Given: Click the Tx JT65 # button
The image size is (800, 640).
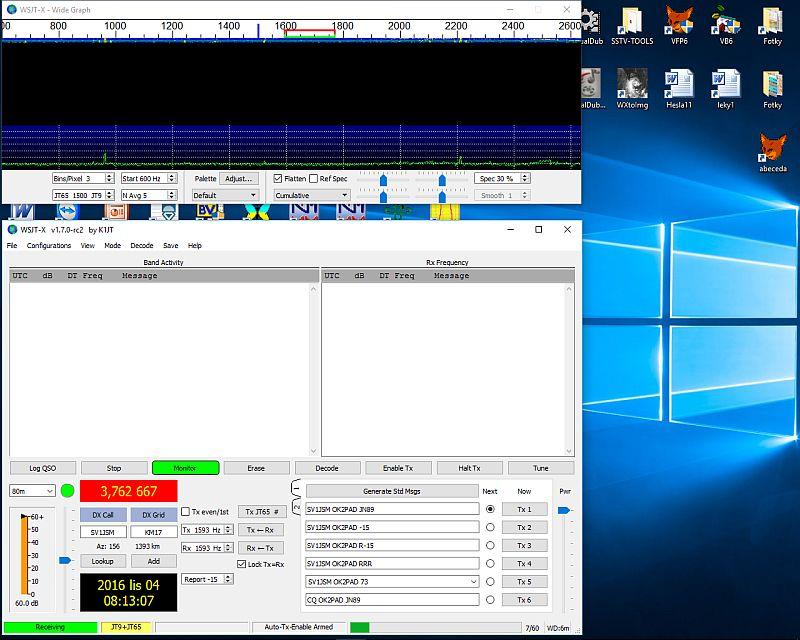Looking at the screenshot, I should pos(262,511).
